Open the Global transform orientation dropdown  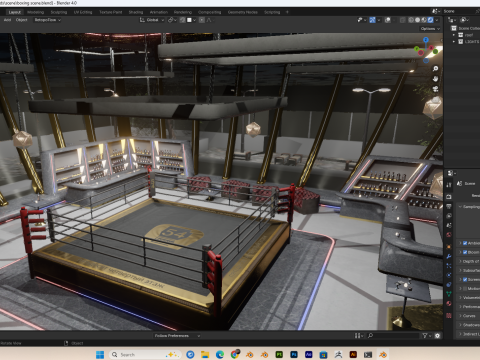[152, 20]
